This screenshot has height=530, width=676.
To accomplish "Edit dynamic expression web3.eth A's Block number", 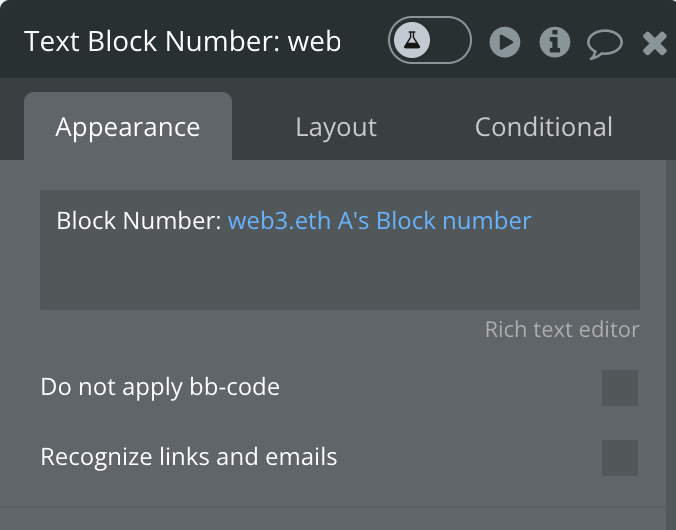I will [379, 221].
